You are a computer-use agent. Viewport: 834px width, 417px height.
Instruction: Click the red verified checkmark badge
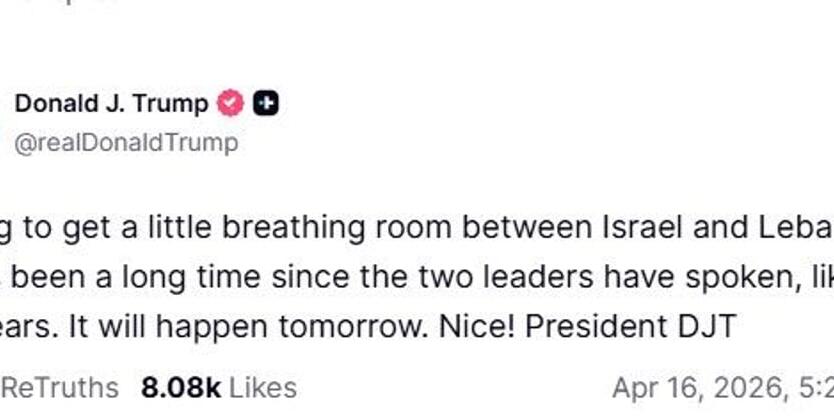[x=231, y=103]
